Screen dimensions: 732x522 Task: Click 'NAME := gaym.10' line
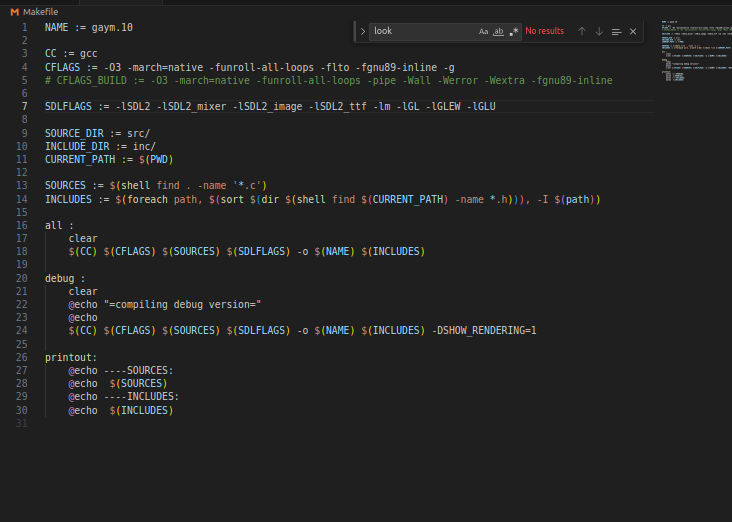click(x=89, y=28)
